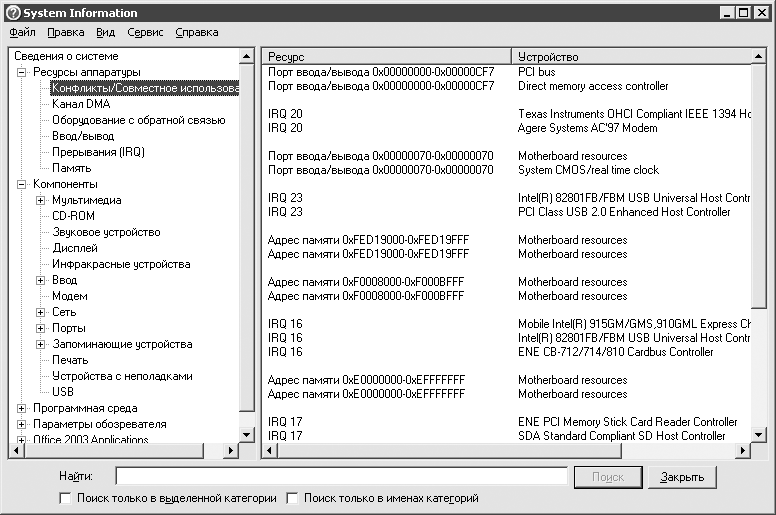Select the USB tree item
This screenshot has height=515, width=776.
pyautogui.click(x=63, y=392)
